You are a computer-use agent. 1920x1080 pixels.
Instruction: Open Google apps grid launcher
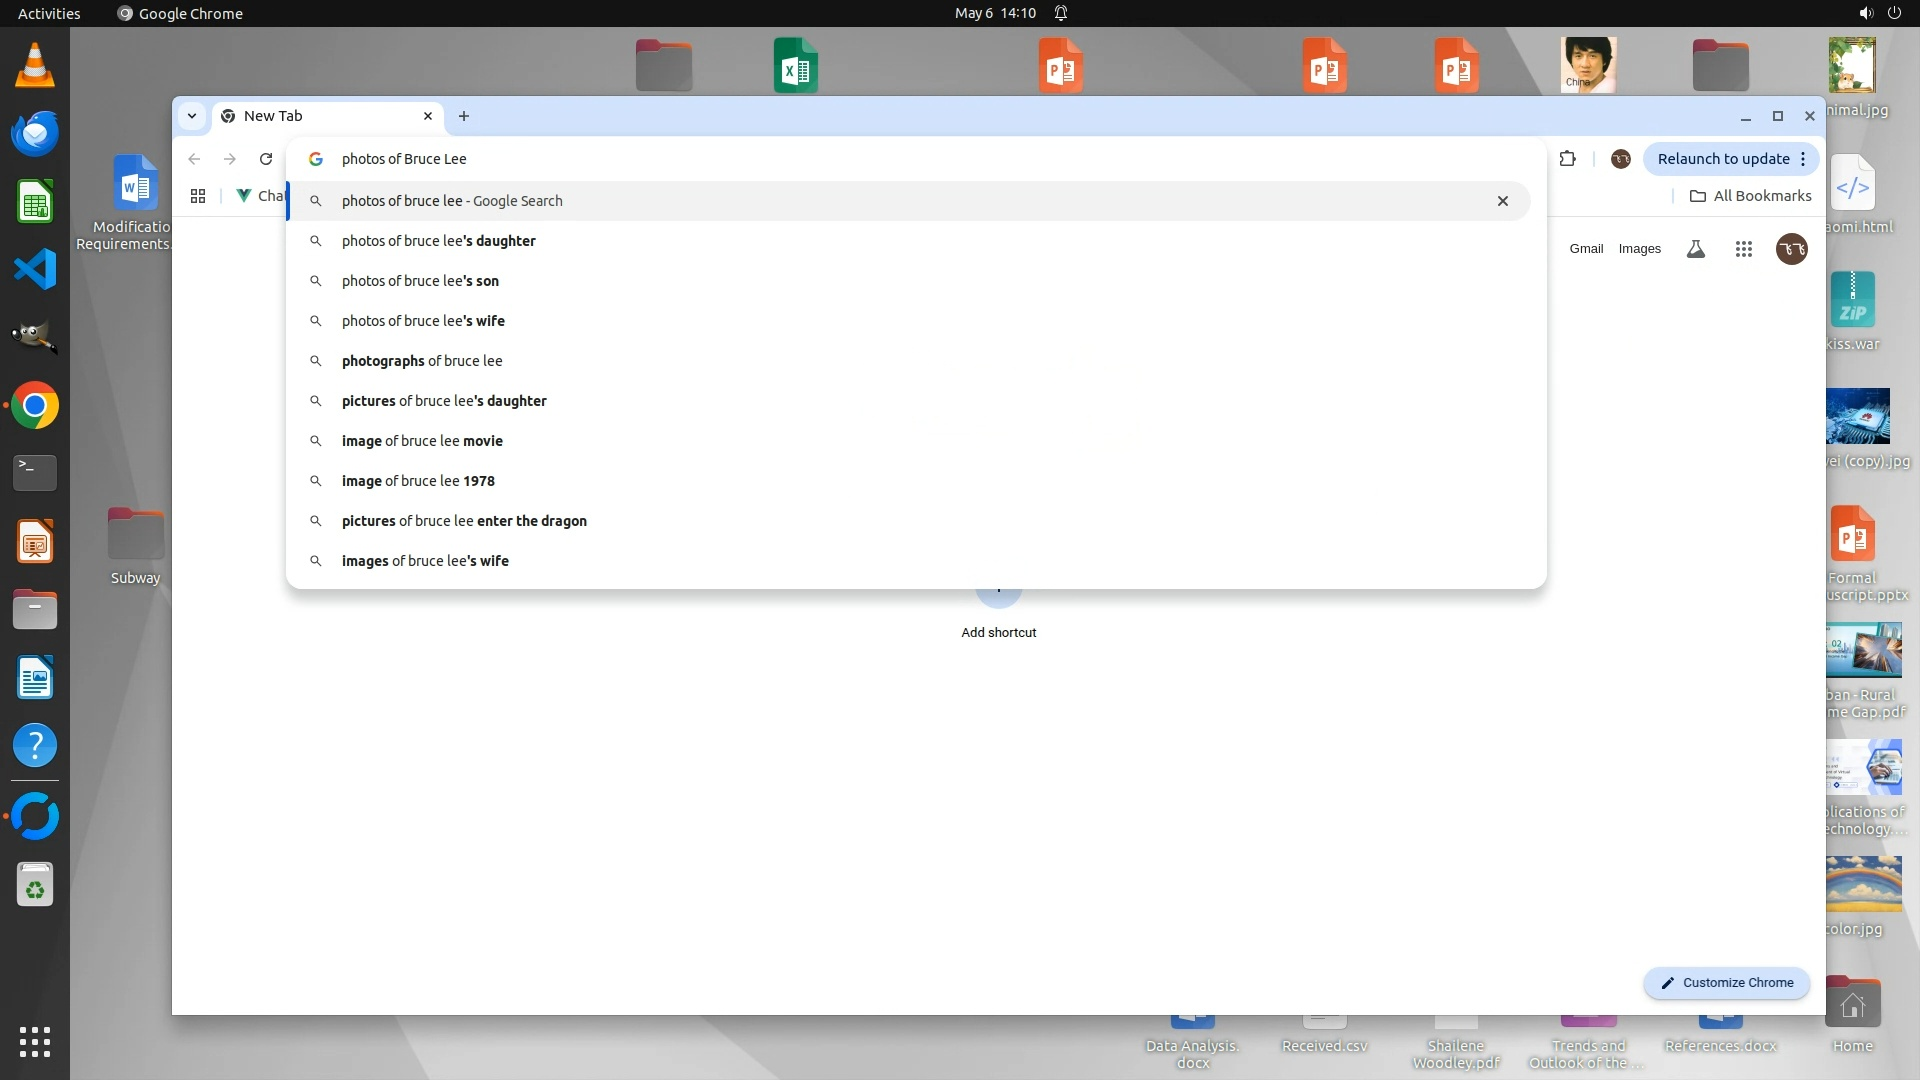click(x=1743, y=249)
